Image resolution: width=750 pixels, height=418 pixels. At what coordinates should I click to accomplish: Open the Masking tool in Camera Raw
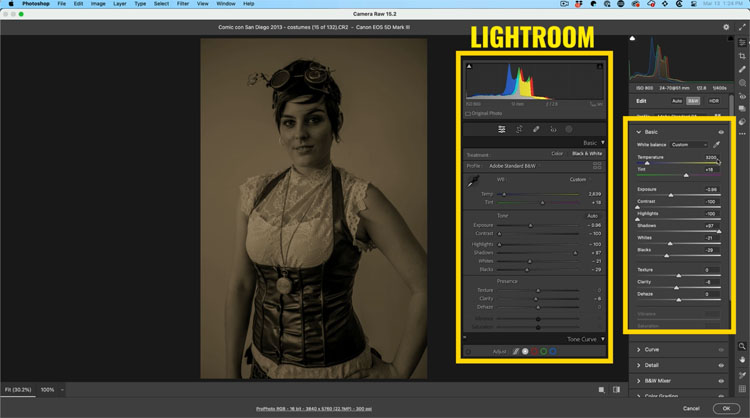(742, 83)
